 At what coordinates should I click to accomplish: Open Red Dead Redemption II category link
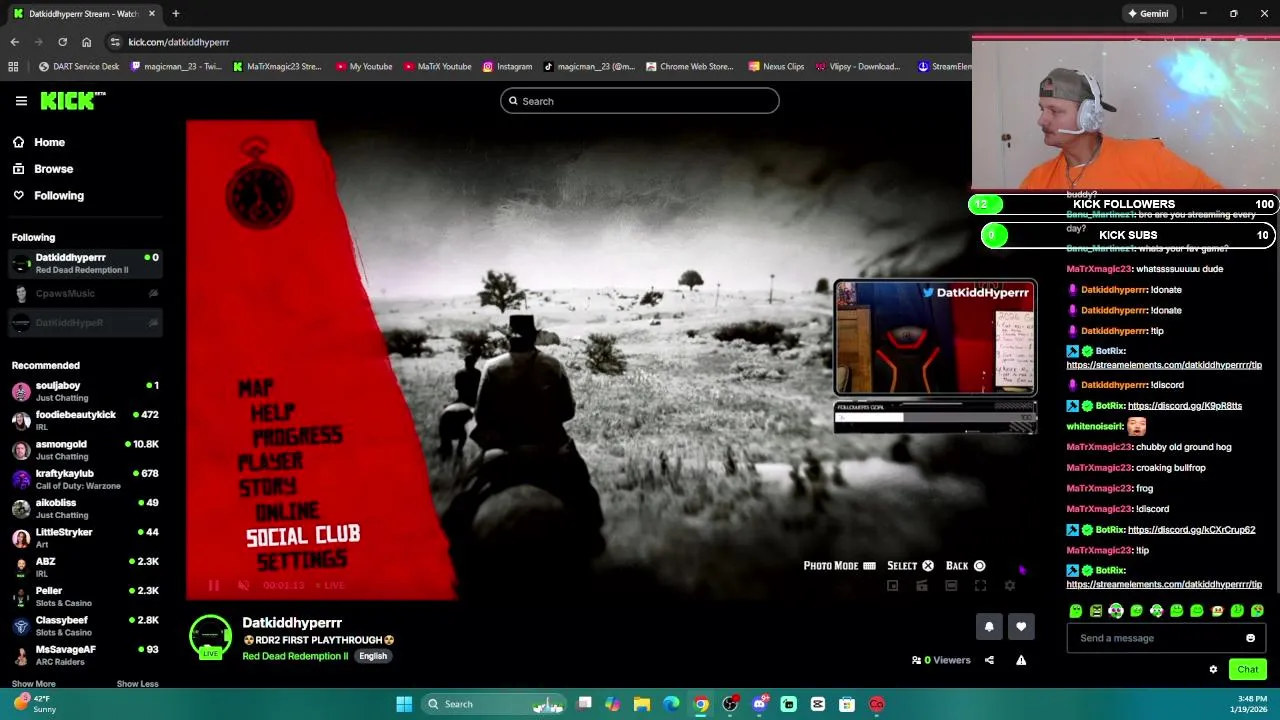click(x=295, y=656)
